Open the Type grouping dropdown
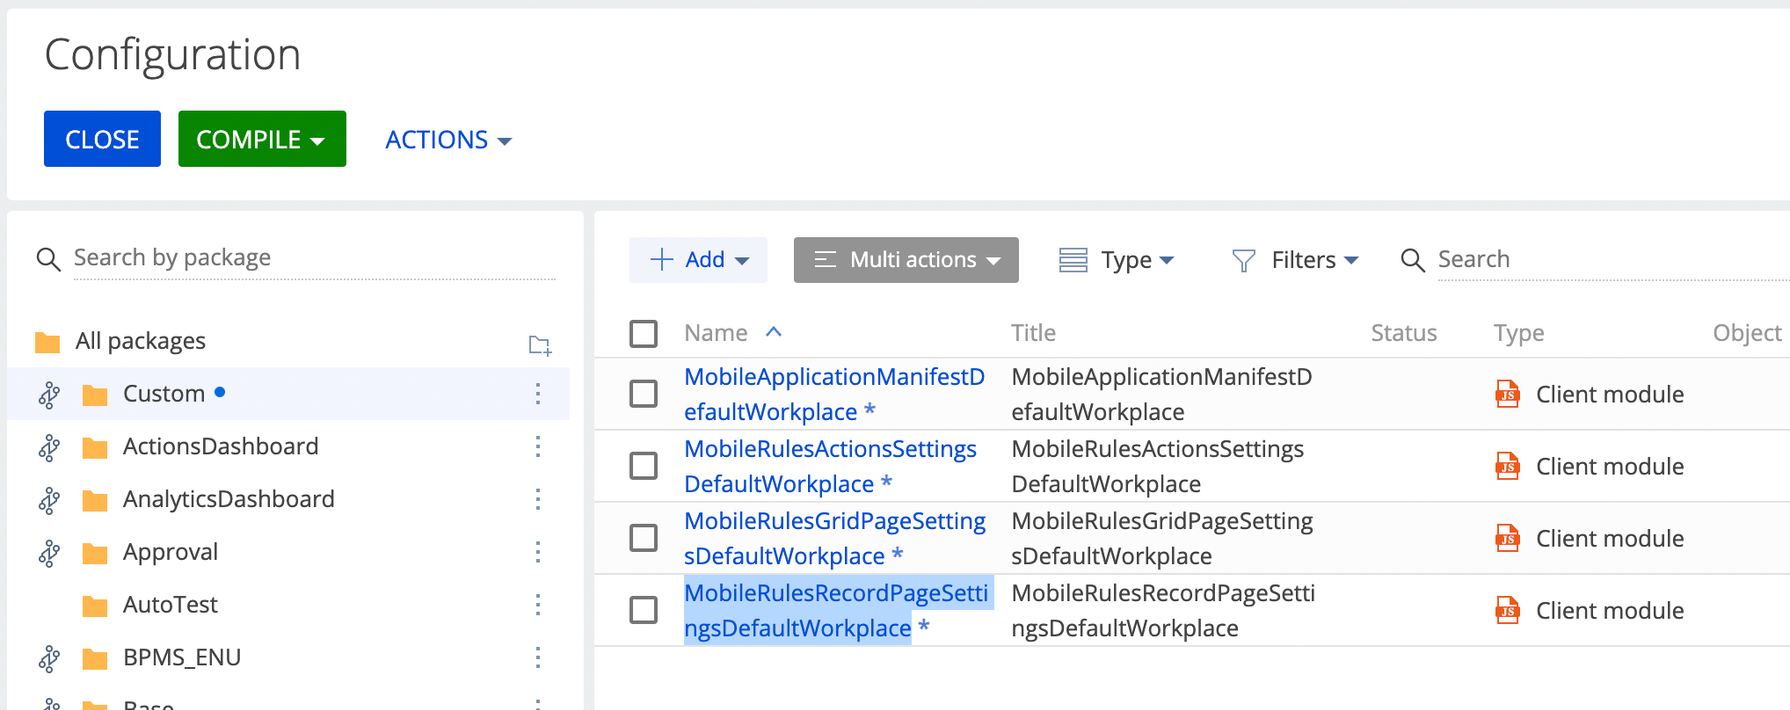The image size is (1790, 710). point(1117,260)
